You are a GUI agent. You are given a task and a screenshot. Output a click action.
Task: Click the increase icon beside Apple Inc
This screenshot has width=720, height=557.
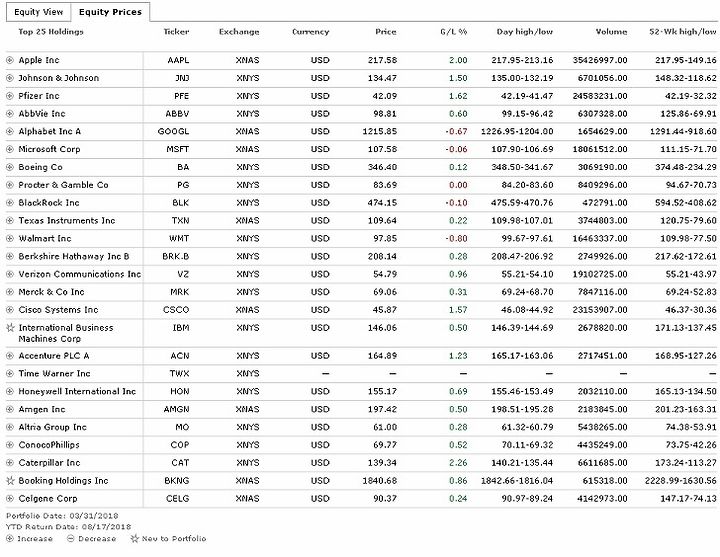pos(10,60)
